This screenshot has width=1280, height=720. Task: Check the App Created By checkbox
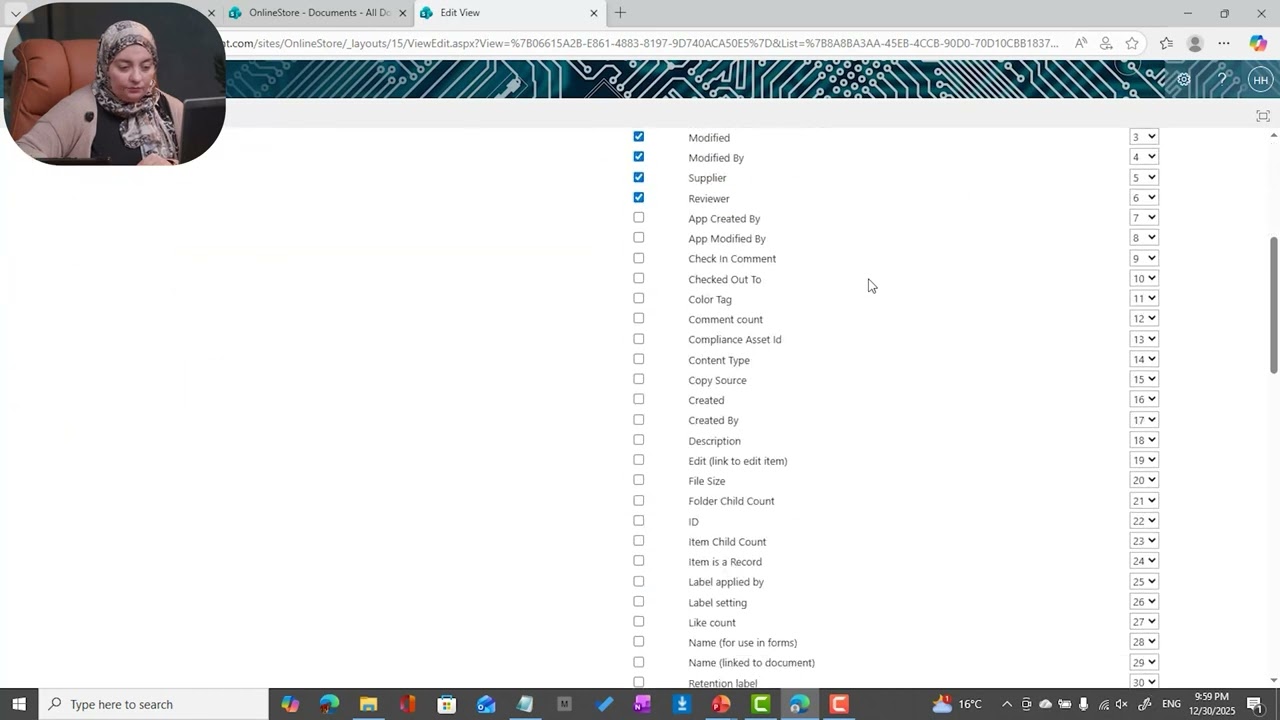(x=639, y=218)
